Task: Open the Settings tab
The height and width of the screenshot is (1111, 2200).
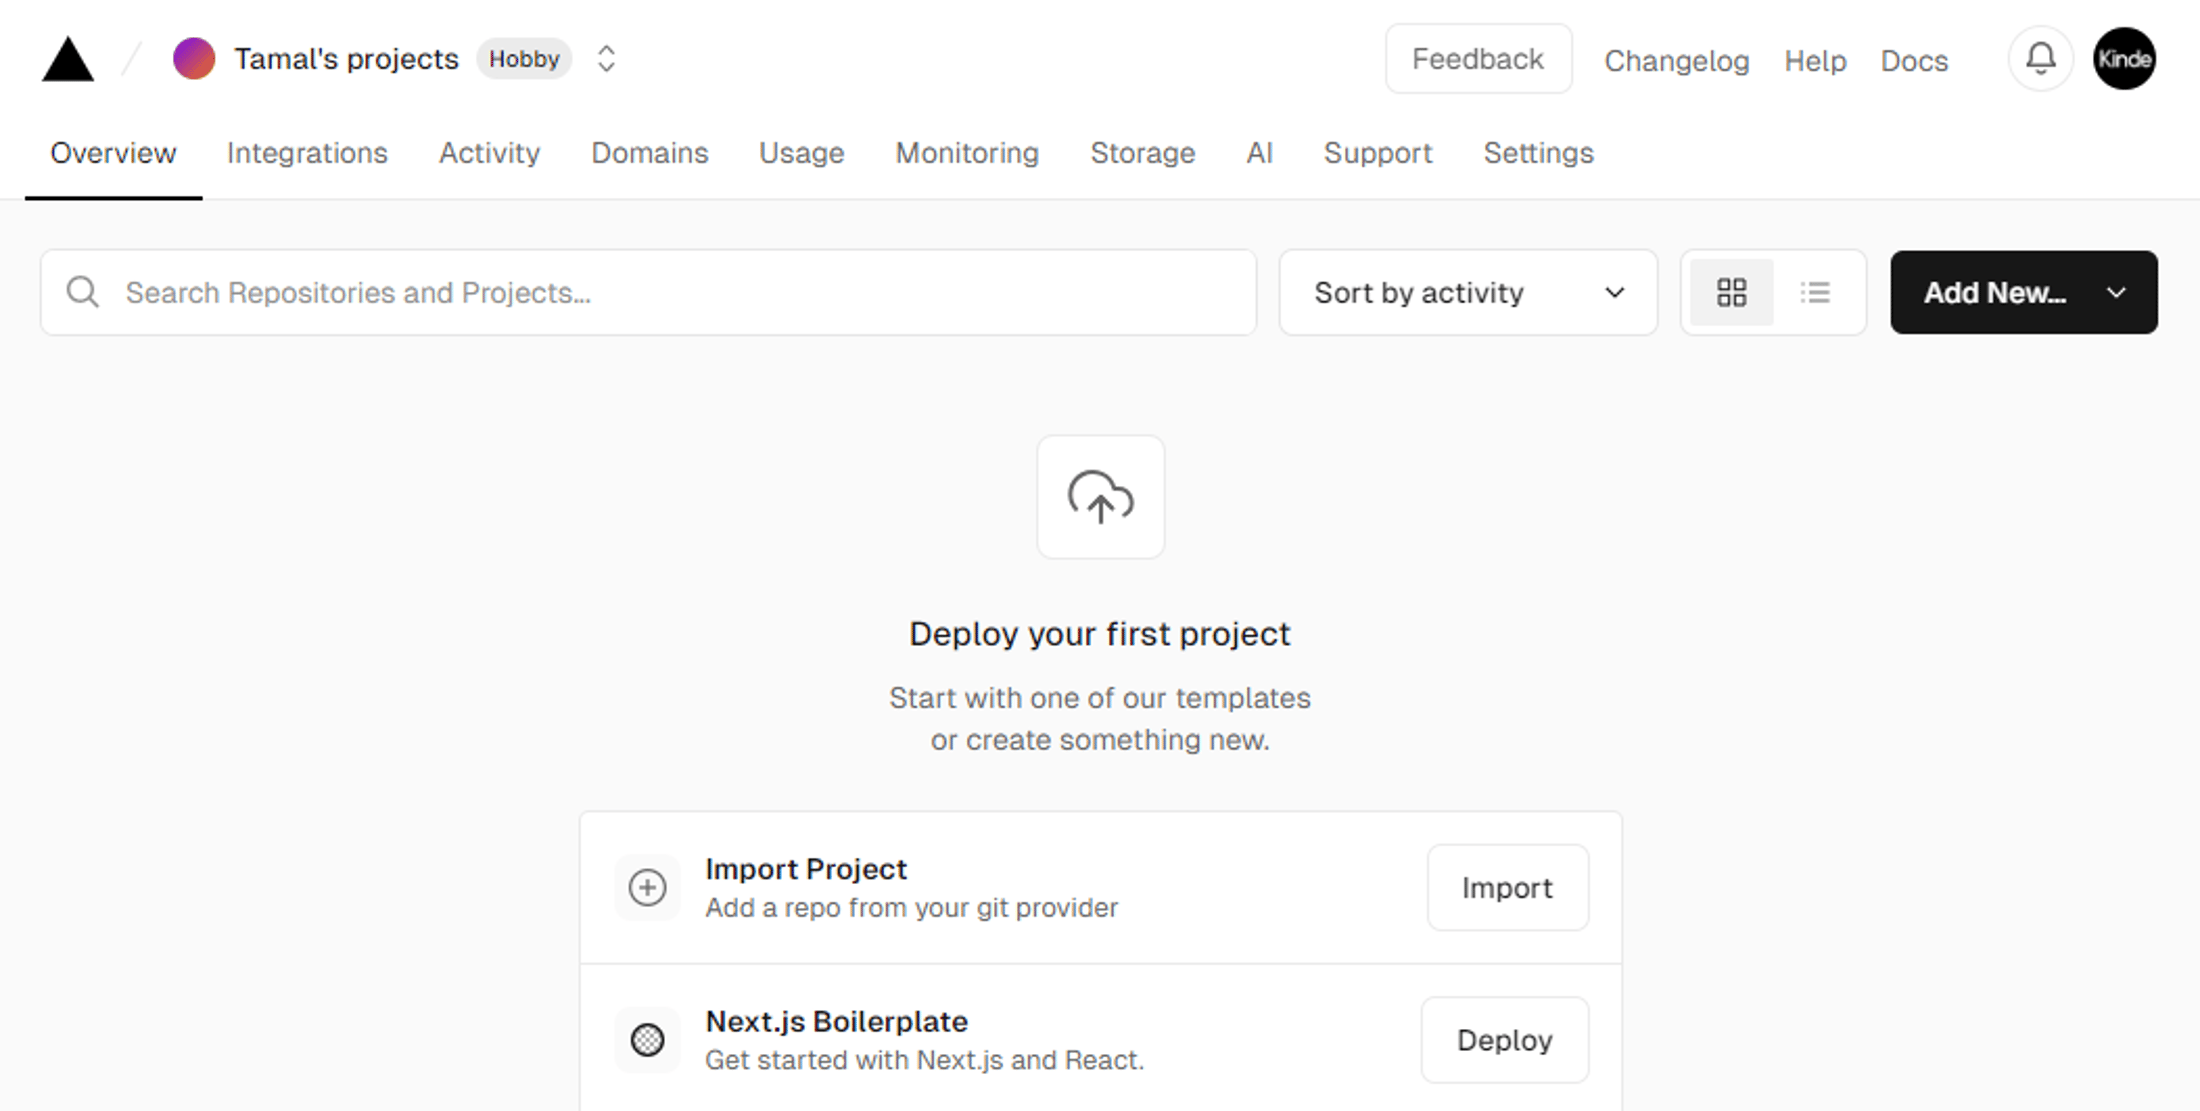Action: tap(1538, 153)
